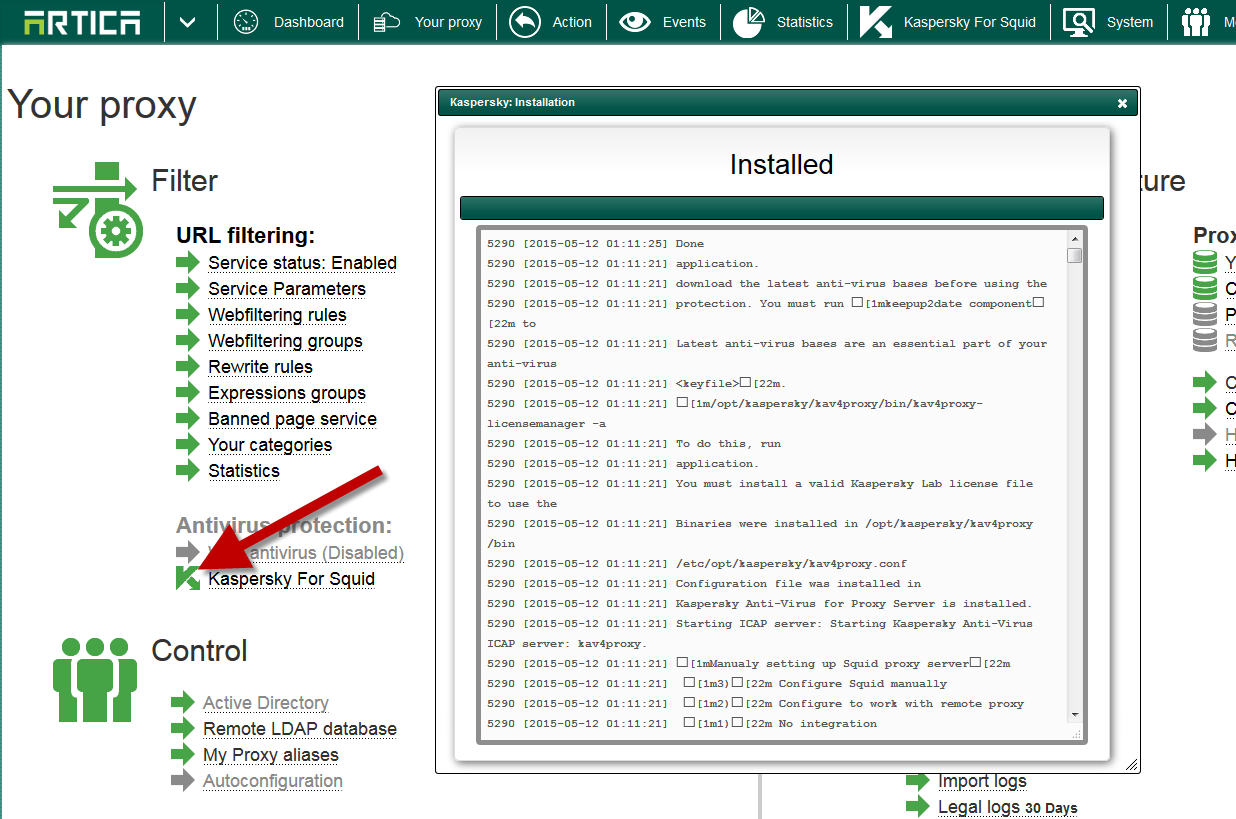Viewport: 1236px width, 819px height.
Task: Open the chevron dropdown beside Artica logo
Action: (x=187, y=22)
